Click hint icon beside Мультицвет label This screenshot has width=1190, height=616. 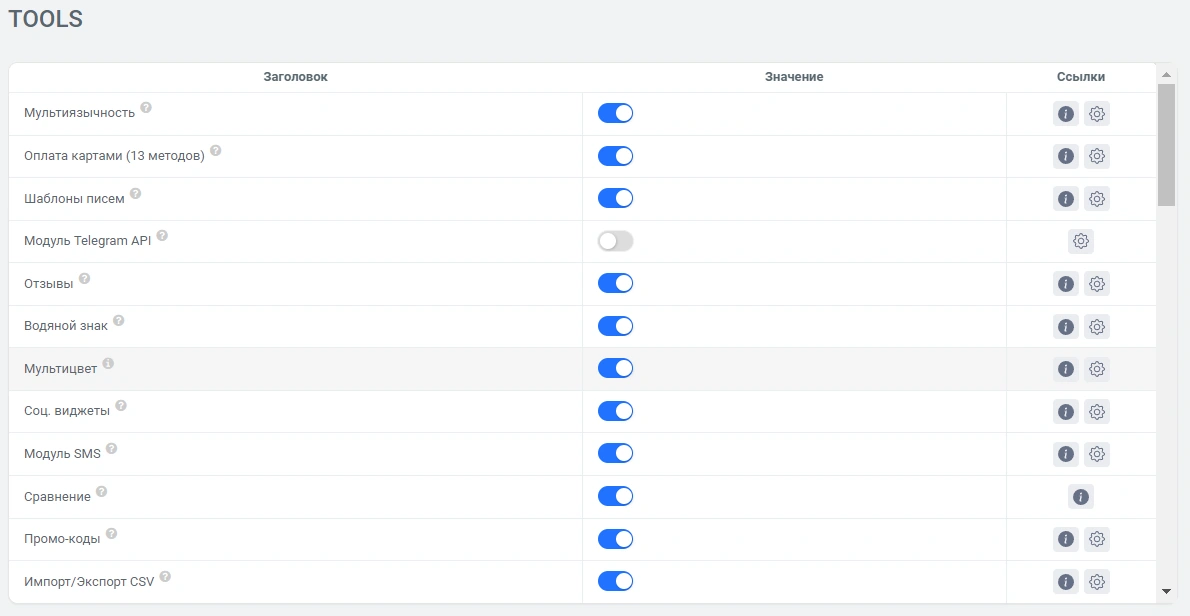[108, 364]
